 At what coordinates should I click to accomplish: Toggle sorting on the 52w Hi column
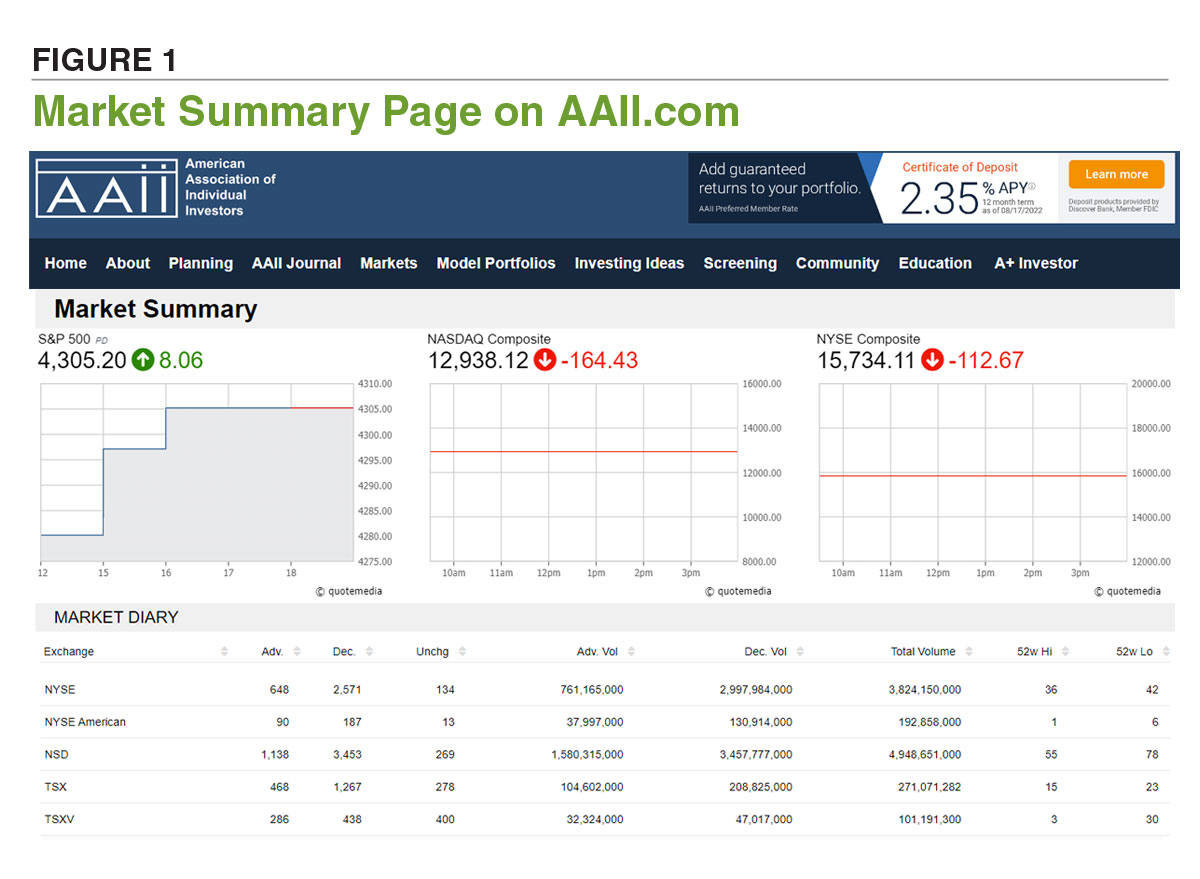[1068, 651]
